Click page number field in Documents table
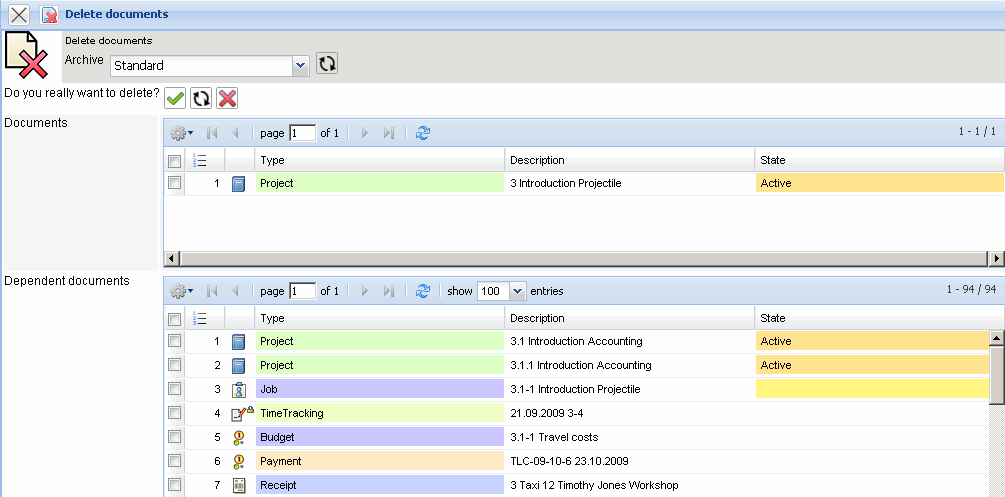This screenshot has width=1005, height=497. [x=302, y=133]
